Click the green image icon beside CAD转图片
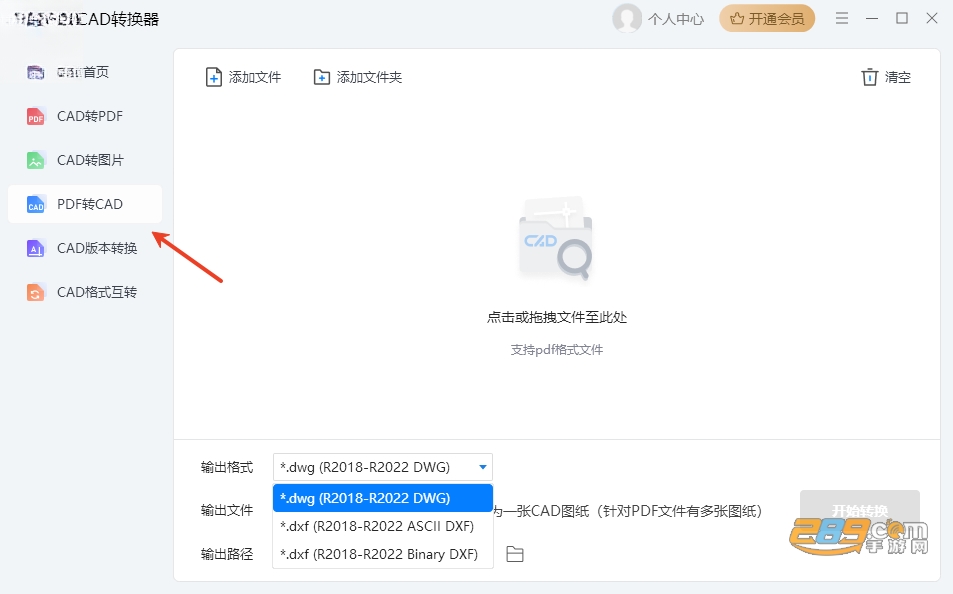Viewport: 953px width, 594px height. pos(36,160)
